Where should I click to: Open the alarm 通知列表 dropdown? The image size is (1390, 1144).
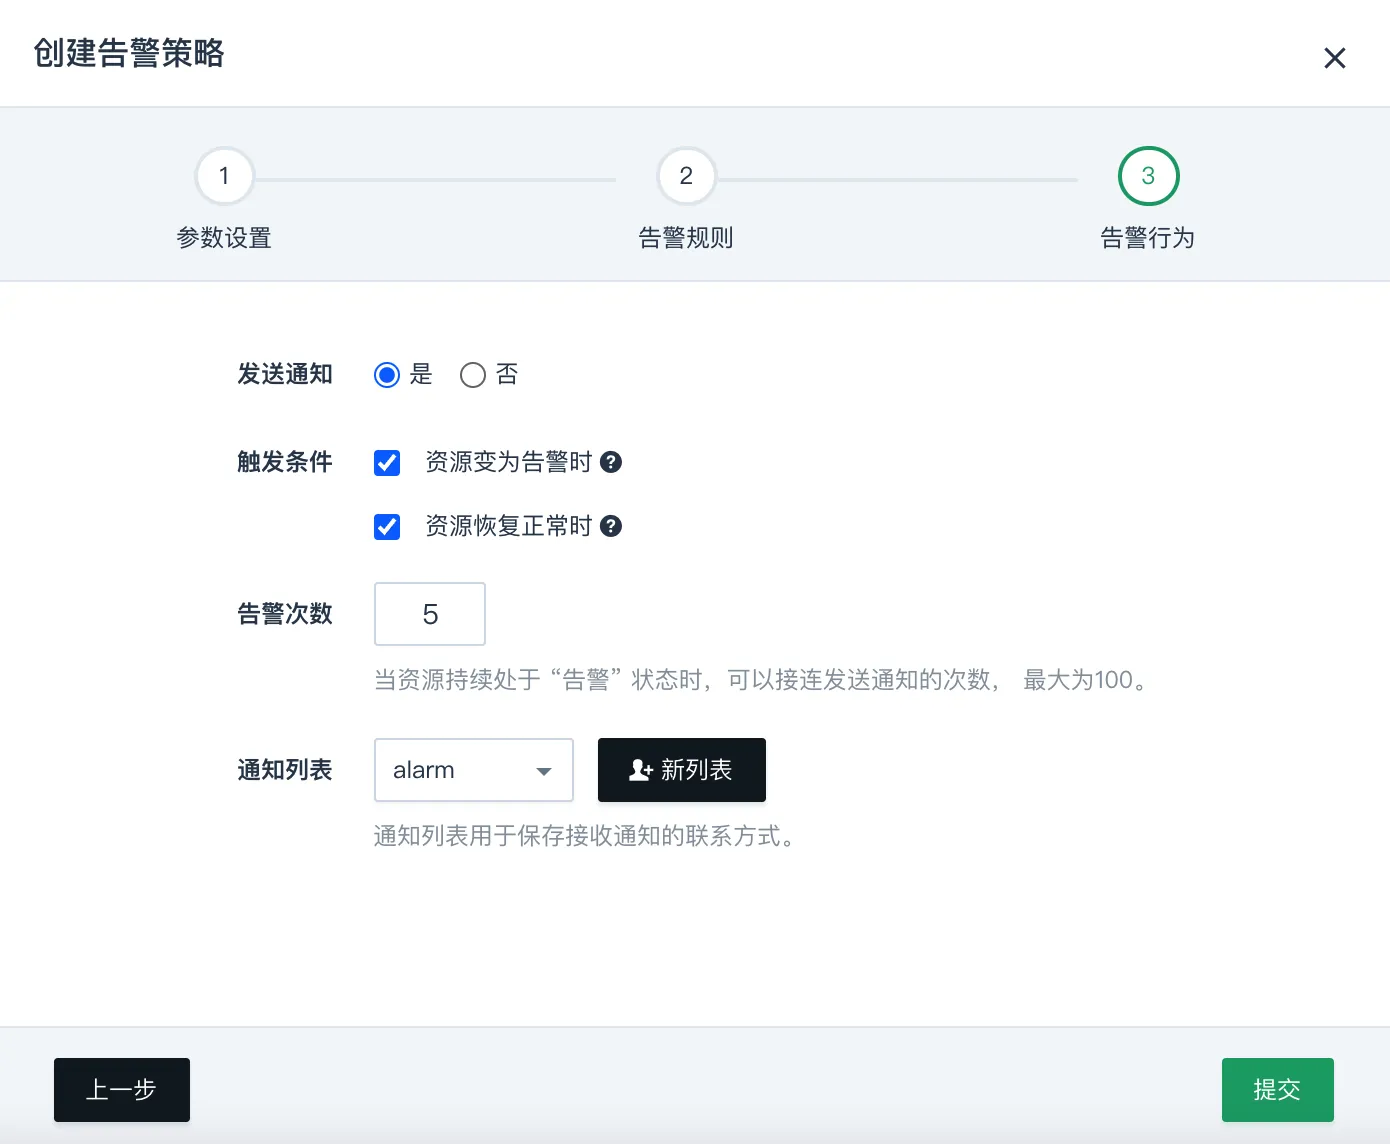coord(474,770)
